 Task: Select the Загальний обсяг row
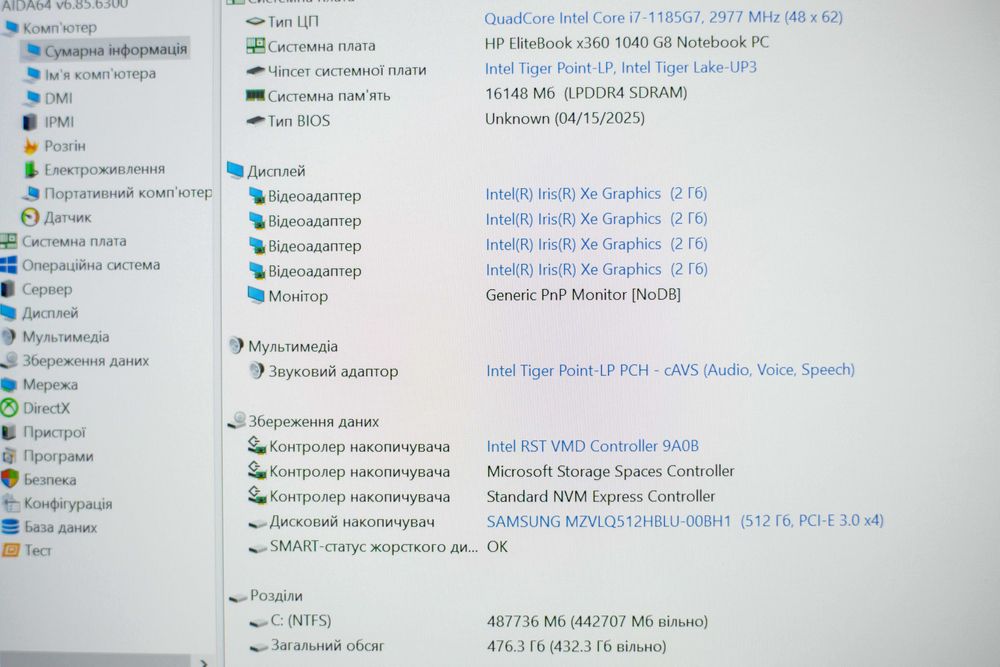coord(457,645)
